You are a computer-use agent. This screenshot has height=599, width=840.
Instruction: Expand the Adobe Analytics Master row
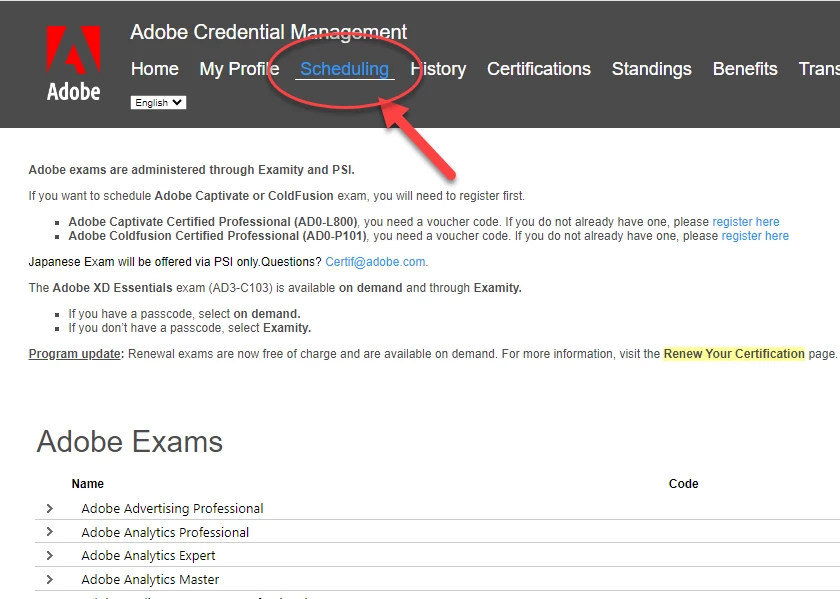click(50, 579)
